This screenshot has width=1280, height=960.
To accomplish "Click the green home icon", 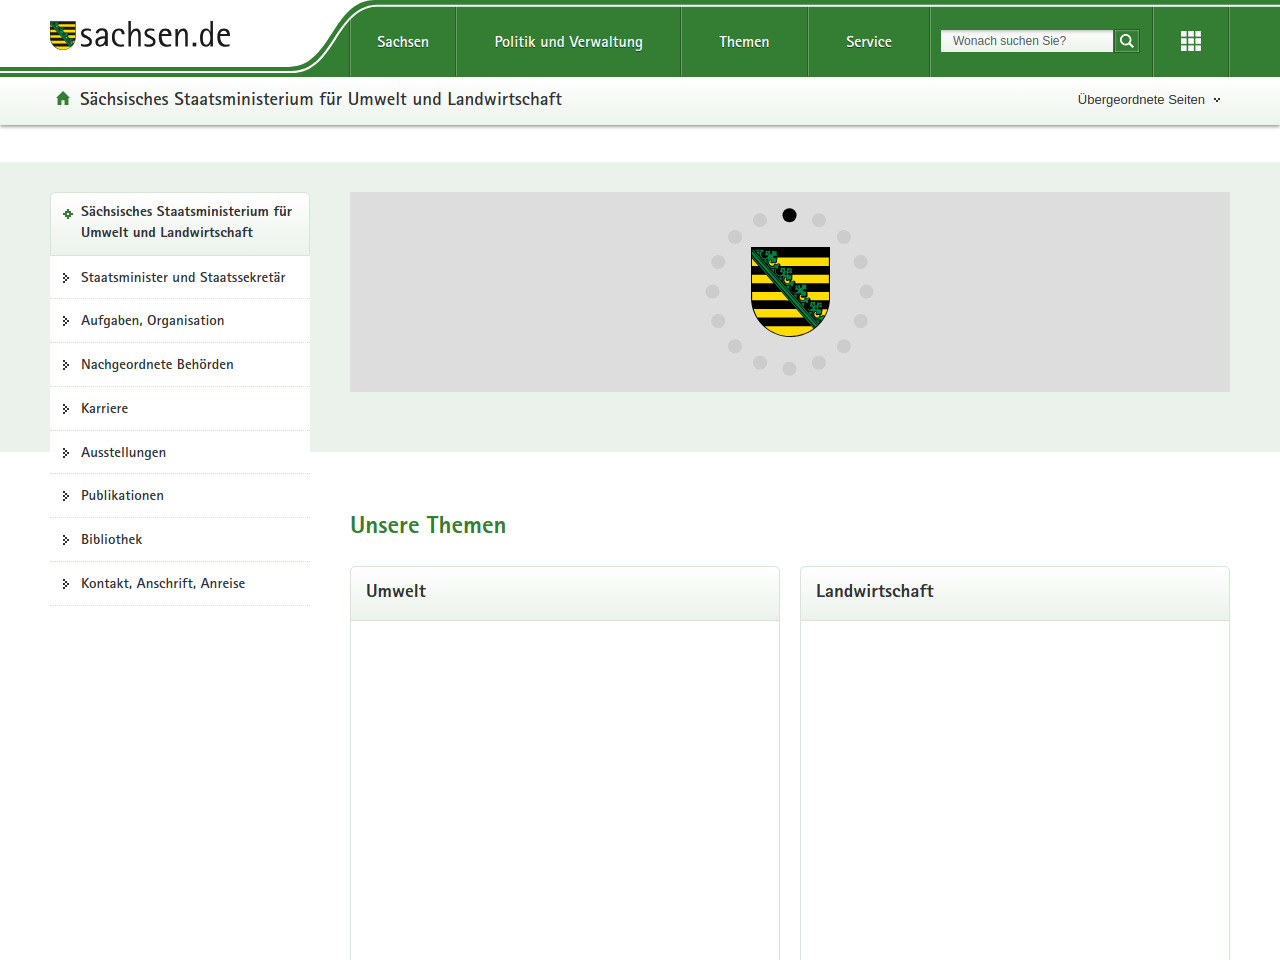I will tap(63, 99).
